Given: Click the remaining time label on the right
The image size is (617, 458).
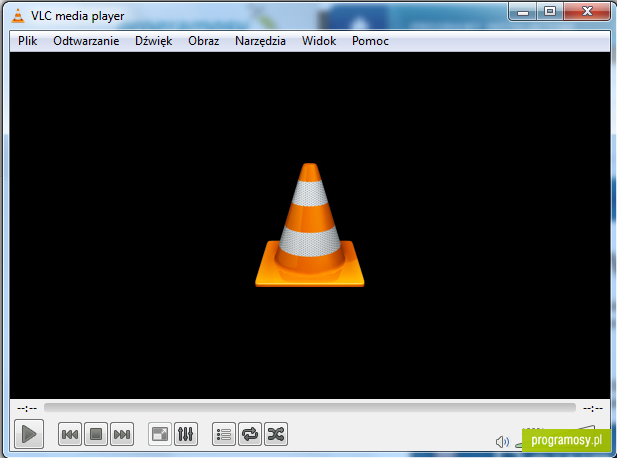Looking at the screenshot, I should [x=593, y=408].
